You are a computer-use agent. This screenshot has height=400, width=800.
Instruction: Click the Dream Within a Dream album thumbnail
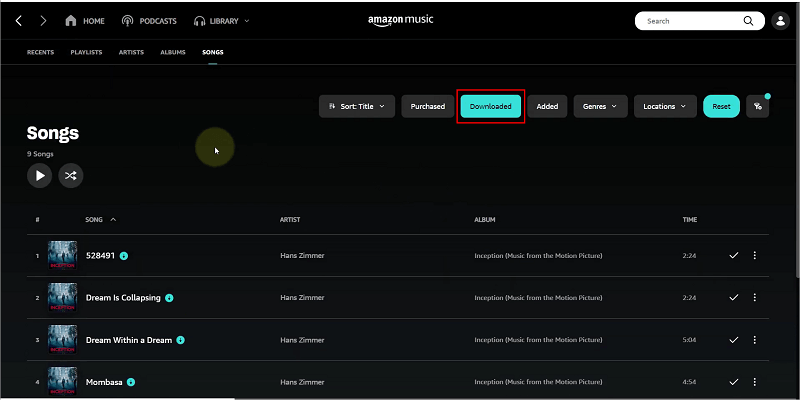(63, 340)
